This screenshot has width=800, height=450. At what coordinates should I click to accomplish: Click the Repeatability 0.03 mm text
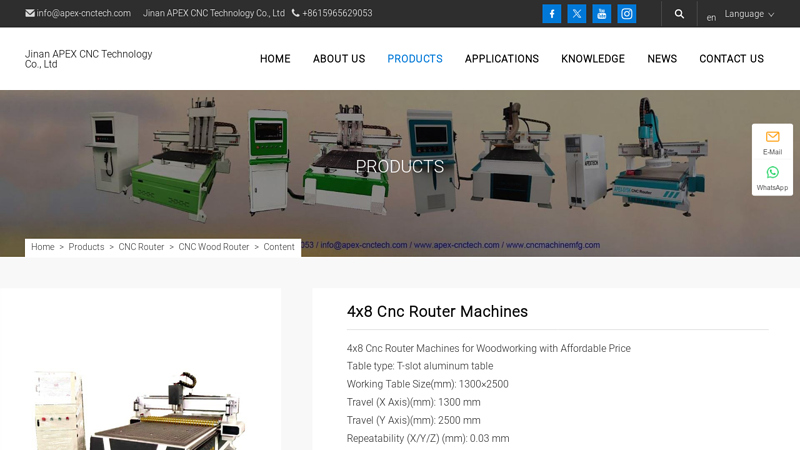(428, 439)
